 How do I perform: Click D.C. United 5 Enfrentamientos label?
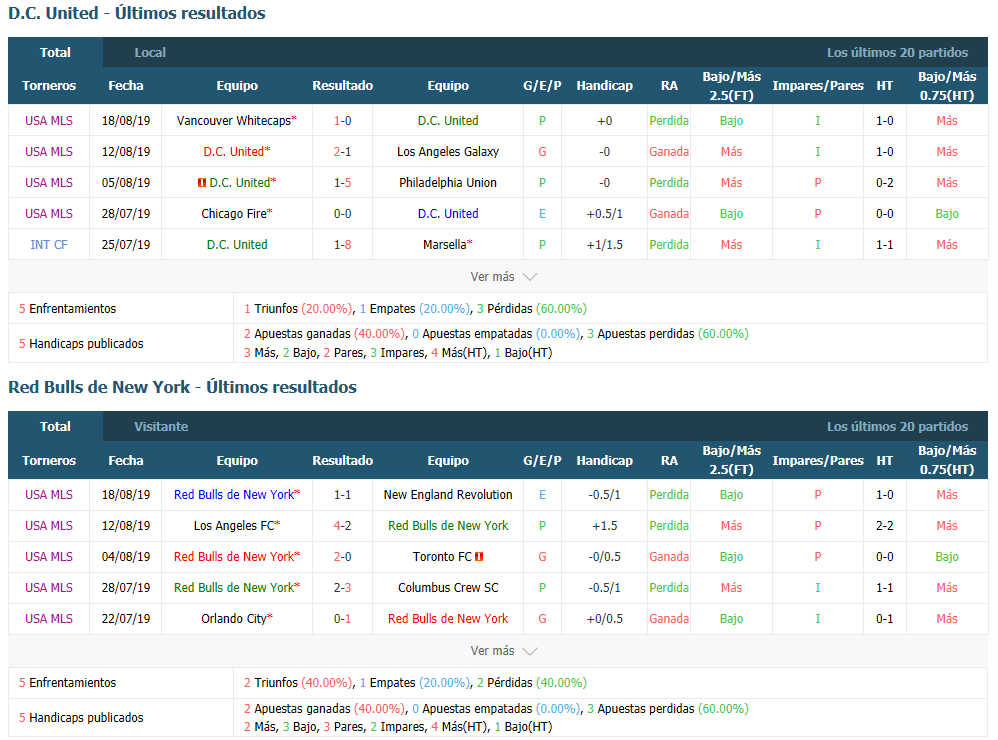coord(67,309)
